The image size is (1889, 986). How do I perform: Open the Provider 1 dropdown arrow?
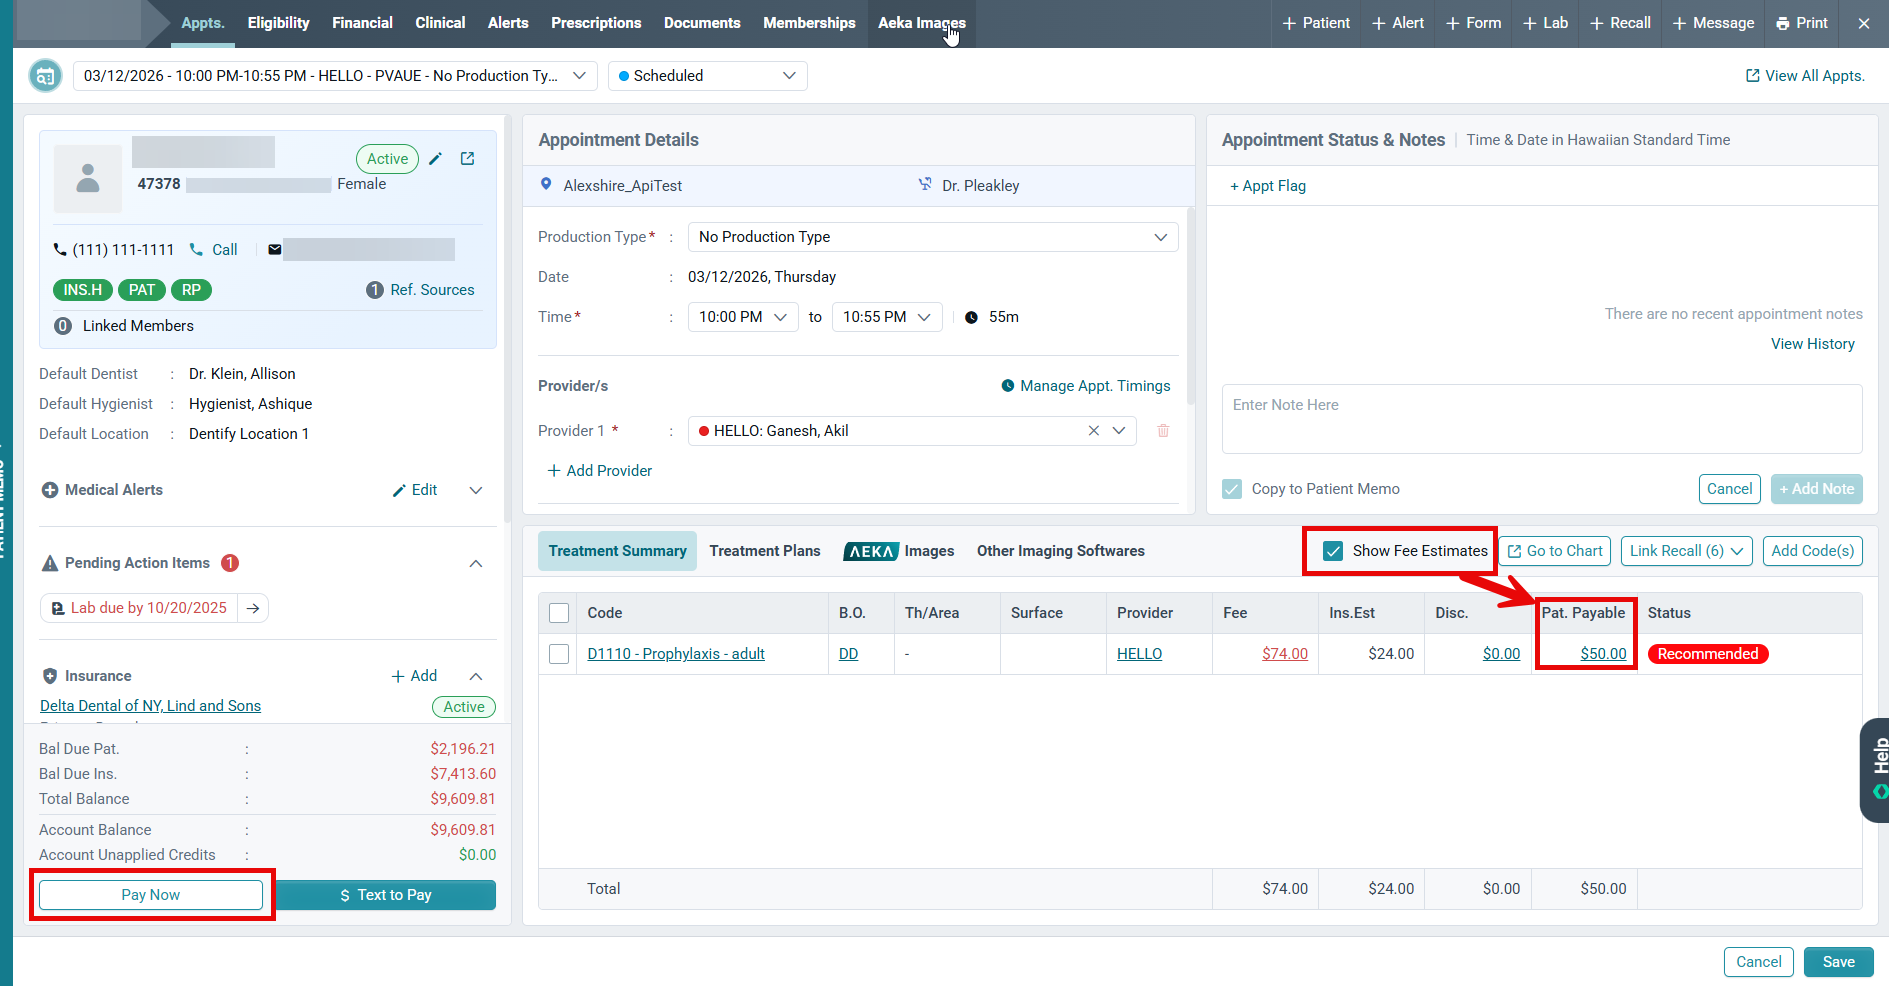click(x=1119, y=431)
